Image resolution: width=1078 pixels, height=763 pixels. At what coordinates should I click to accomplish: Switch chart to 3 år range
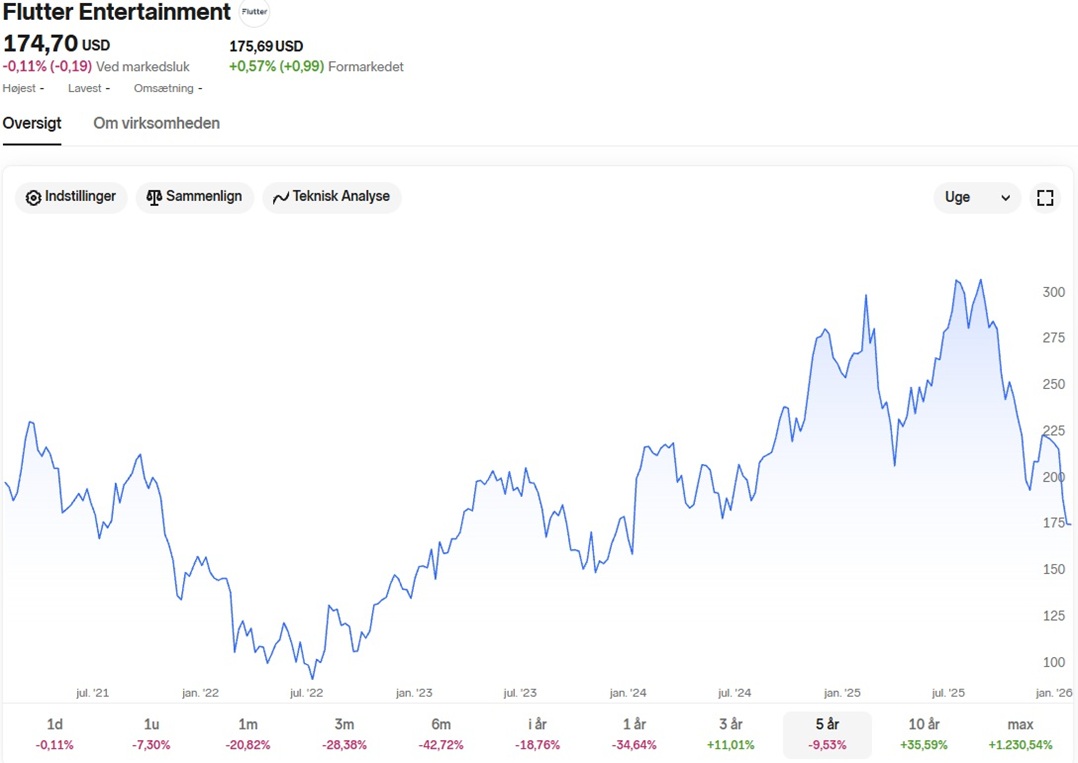pos(730,734)
